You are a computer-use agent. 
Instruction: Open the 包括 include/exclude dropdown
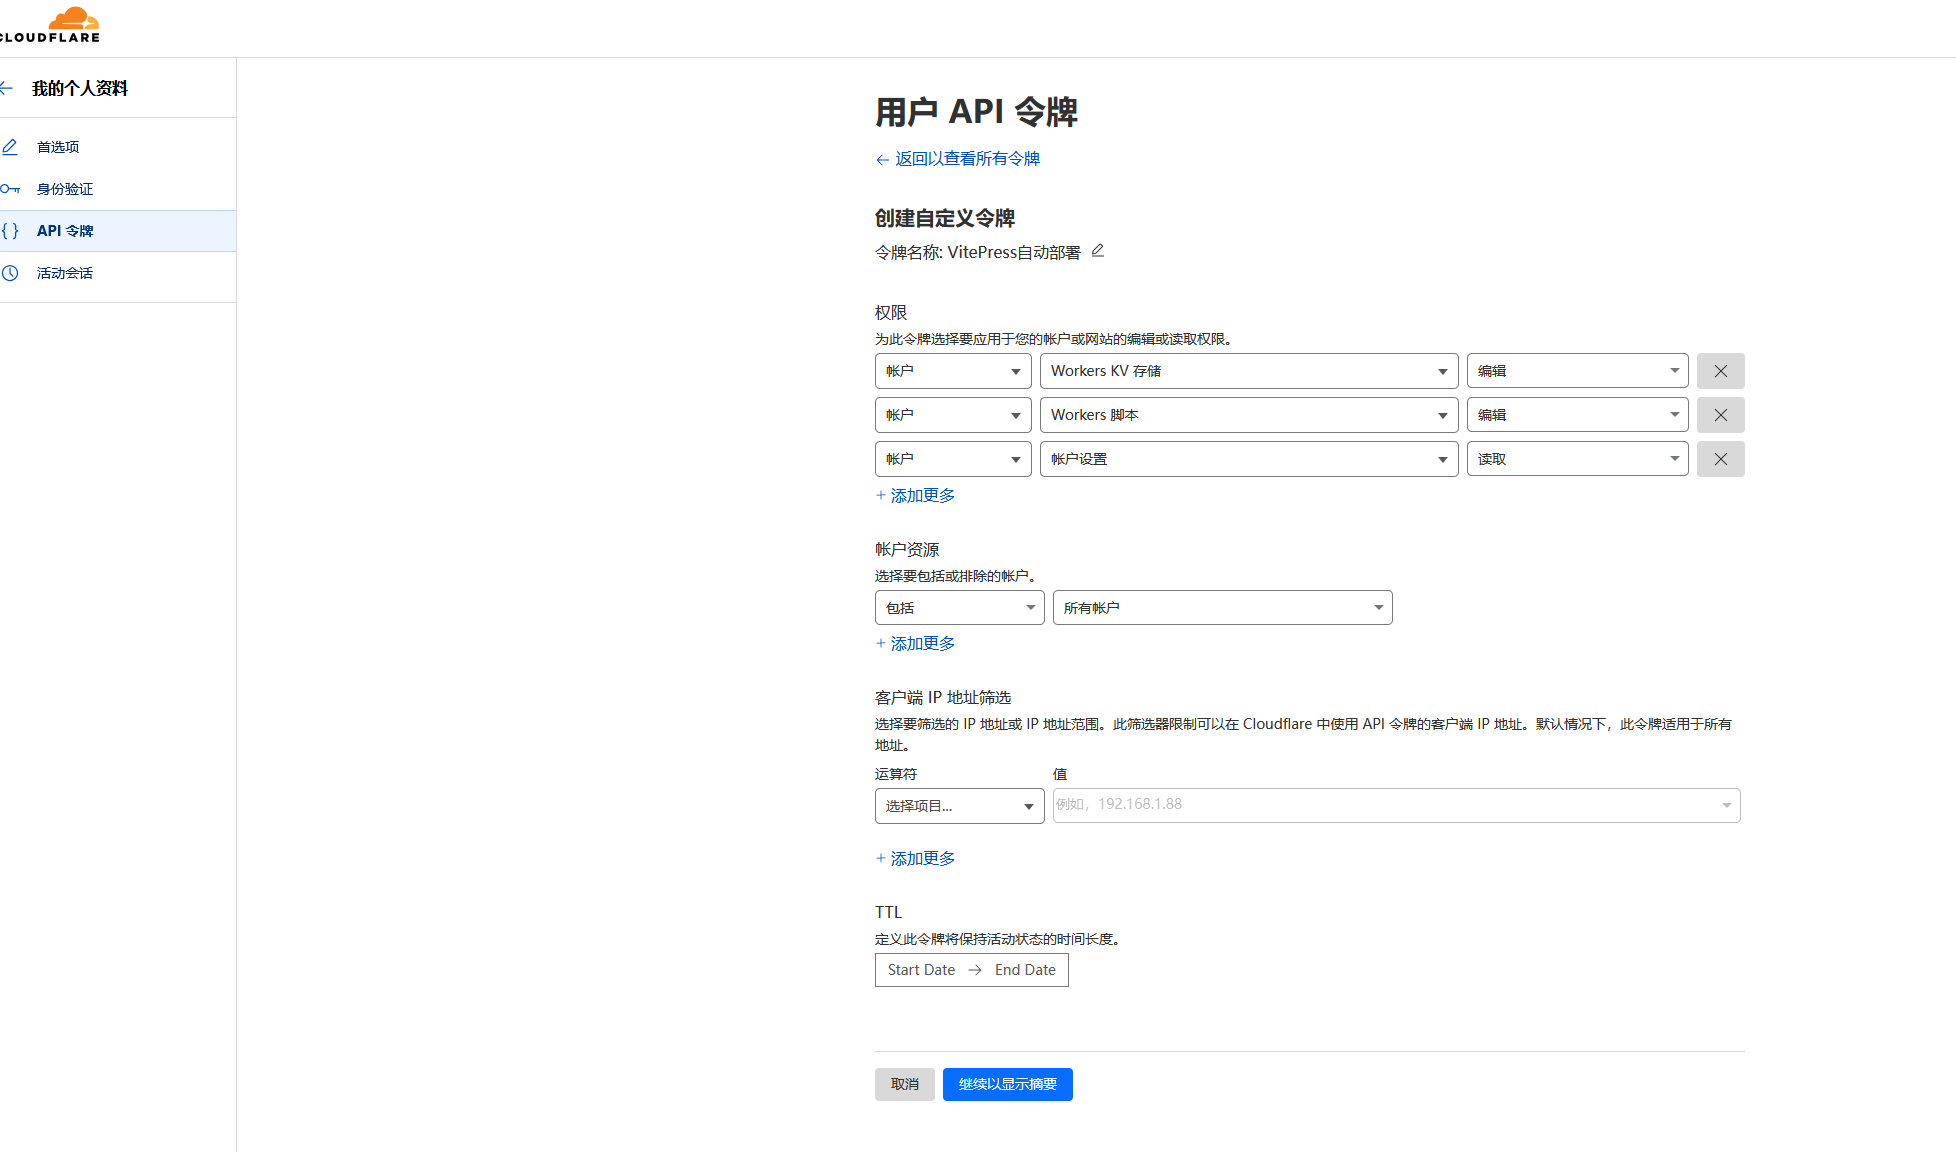point(959,608)
